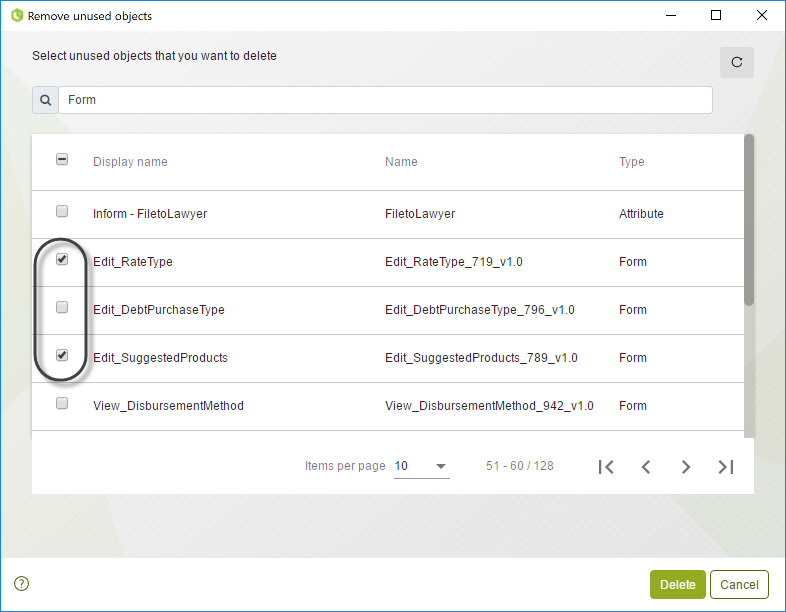Screen dimensions: 786x612
Task: Click the Inform - FiletoLawyer display name
Action: [x=150, y=214]
